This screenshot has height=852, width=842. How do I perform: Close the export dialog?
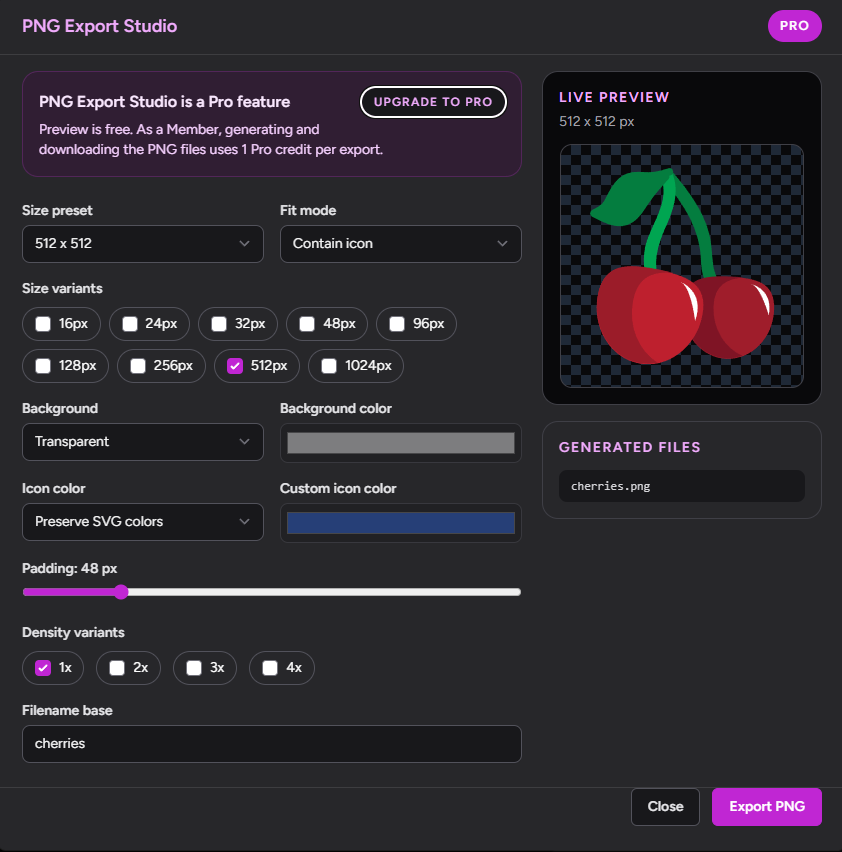[x=665, y=807]
